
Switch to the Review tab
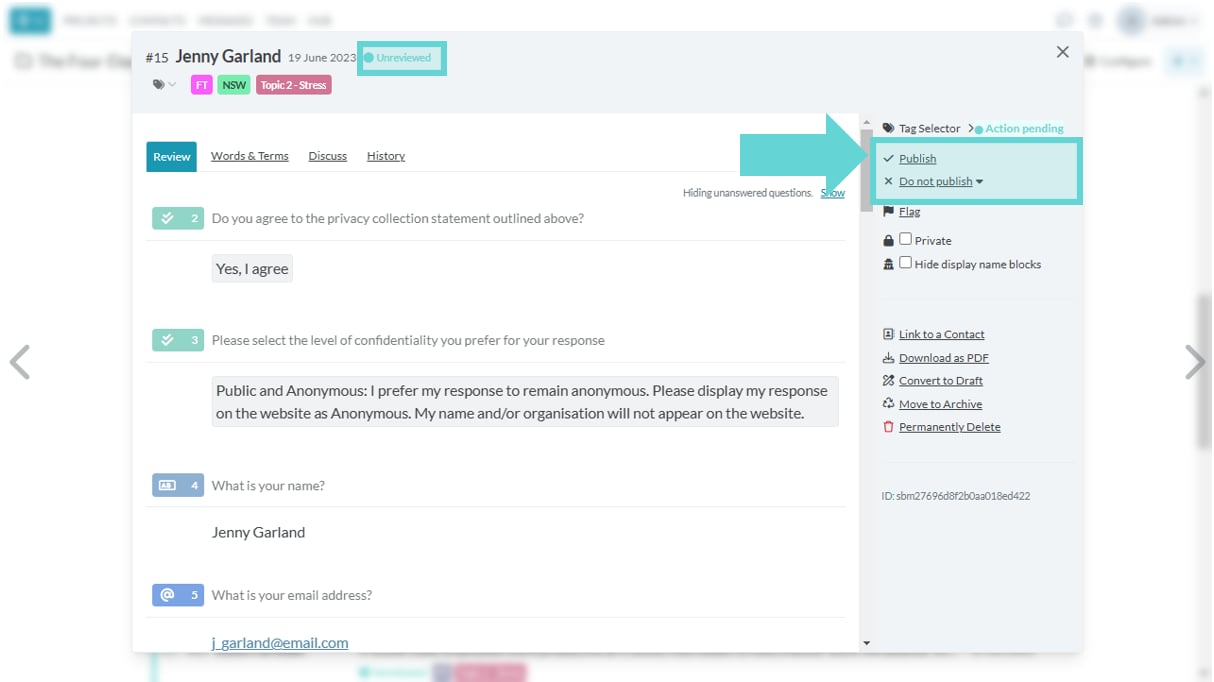point(171,156)
